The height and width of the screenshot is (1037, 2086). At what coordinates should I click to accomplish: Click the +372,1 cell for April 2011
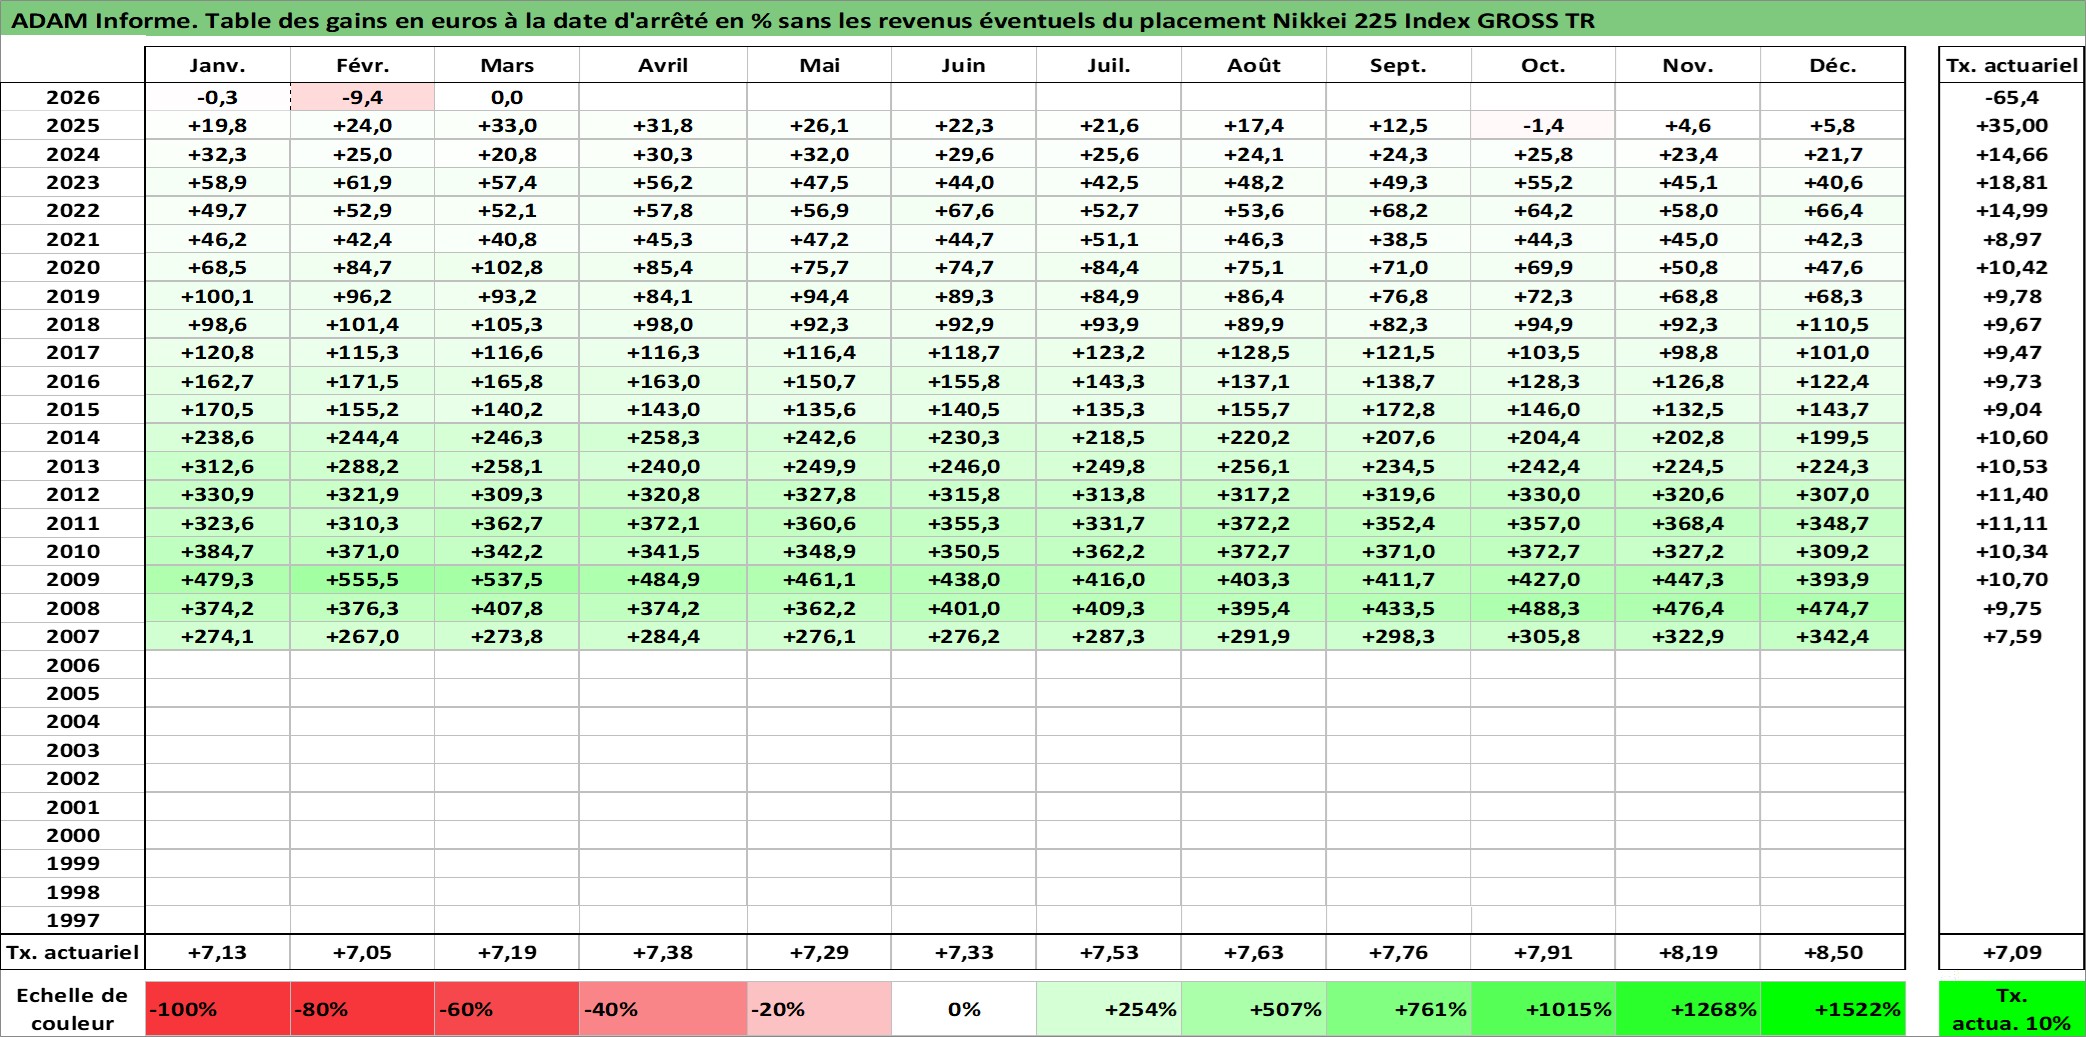(663, 523)
